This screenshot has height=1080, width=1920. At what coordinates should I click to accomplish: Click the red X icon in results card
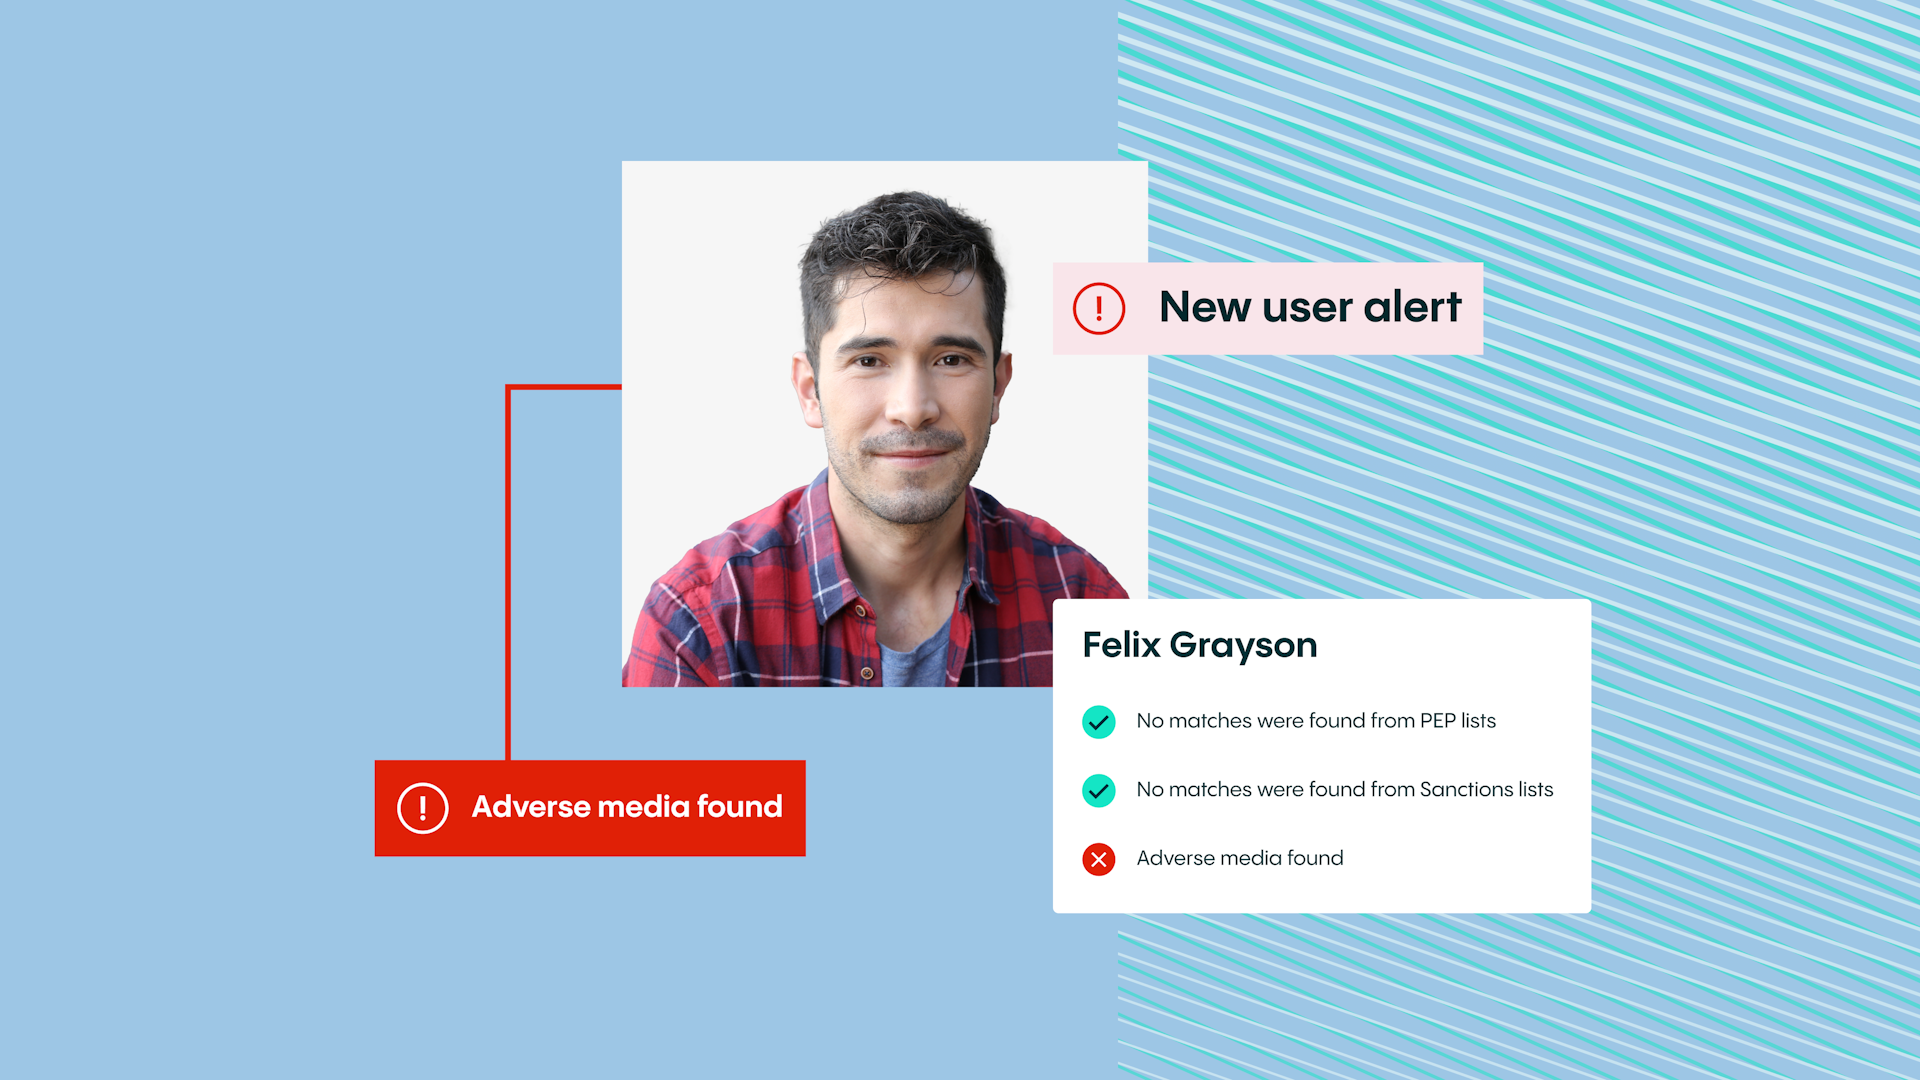(1098, 859)
